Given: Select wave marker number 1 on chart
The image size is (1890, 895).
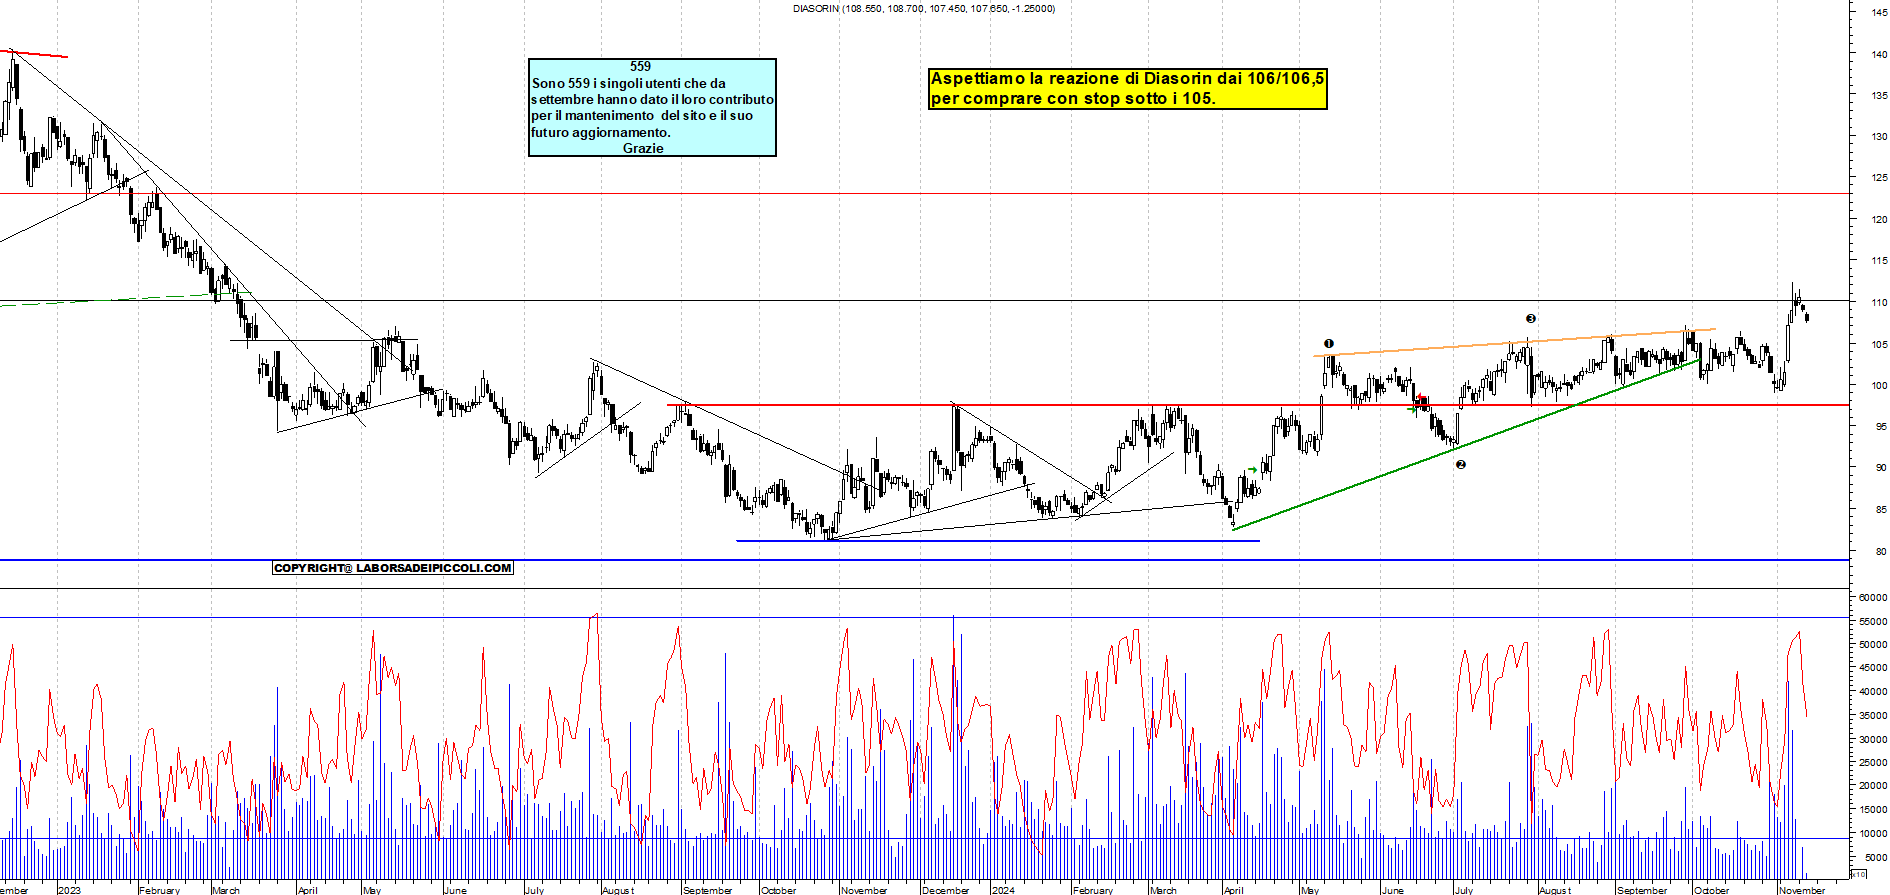Looking at the screenshot, I should click(1329, 344).
